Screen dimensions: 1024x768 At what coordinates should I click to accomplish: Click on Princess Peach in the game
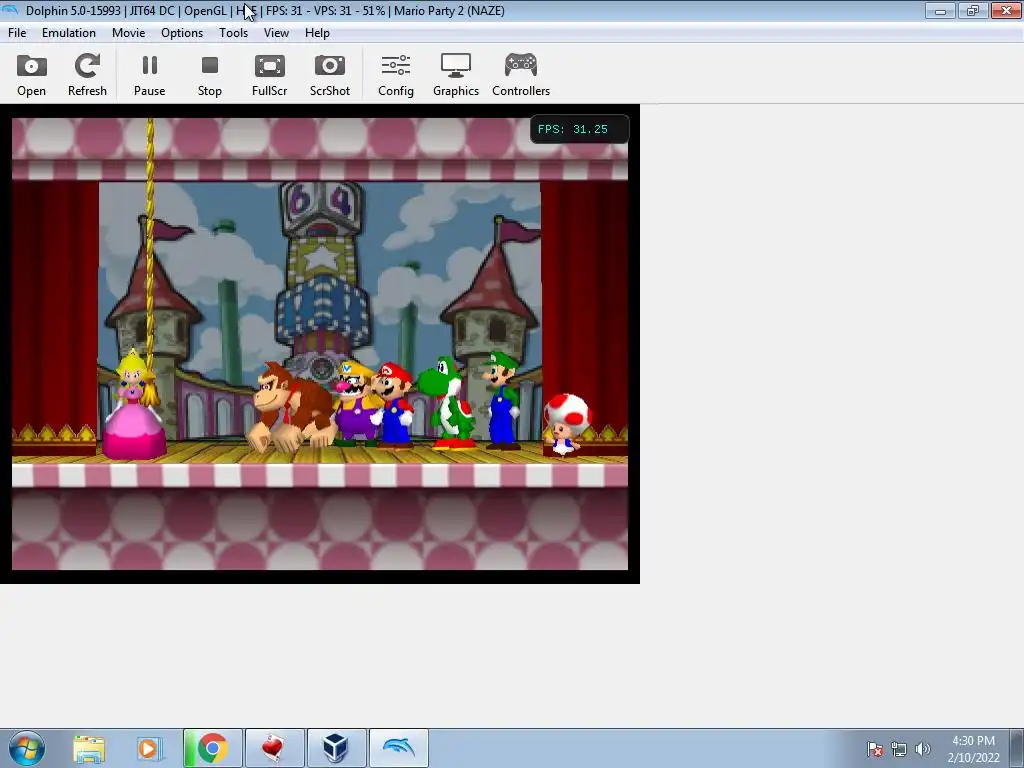click(x=134, y=405)
